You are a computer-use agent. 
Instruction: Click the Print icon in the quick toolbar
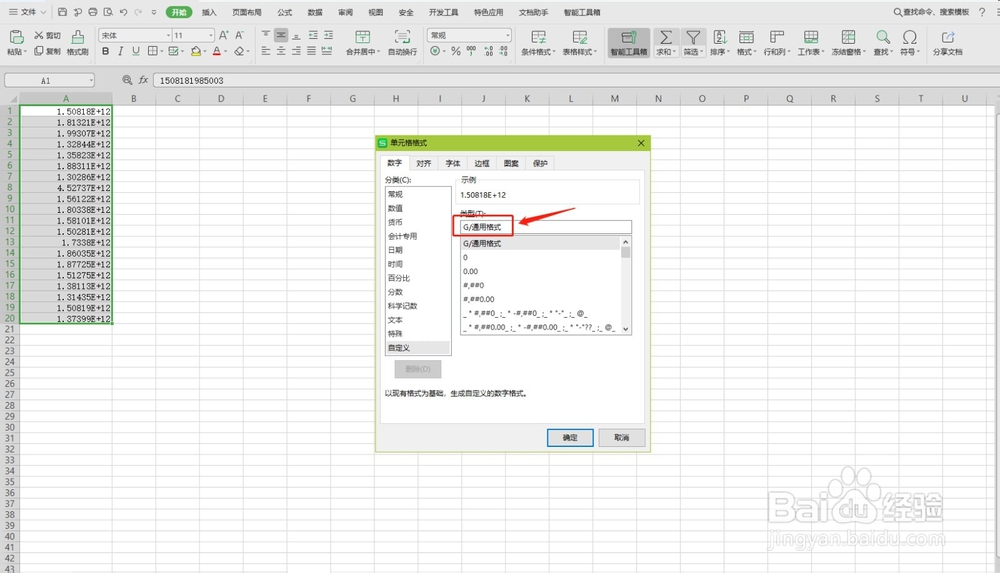click(x=93, y=11)
